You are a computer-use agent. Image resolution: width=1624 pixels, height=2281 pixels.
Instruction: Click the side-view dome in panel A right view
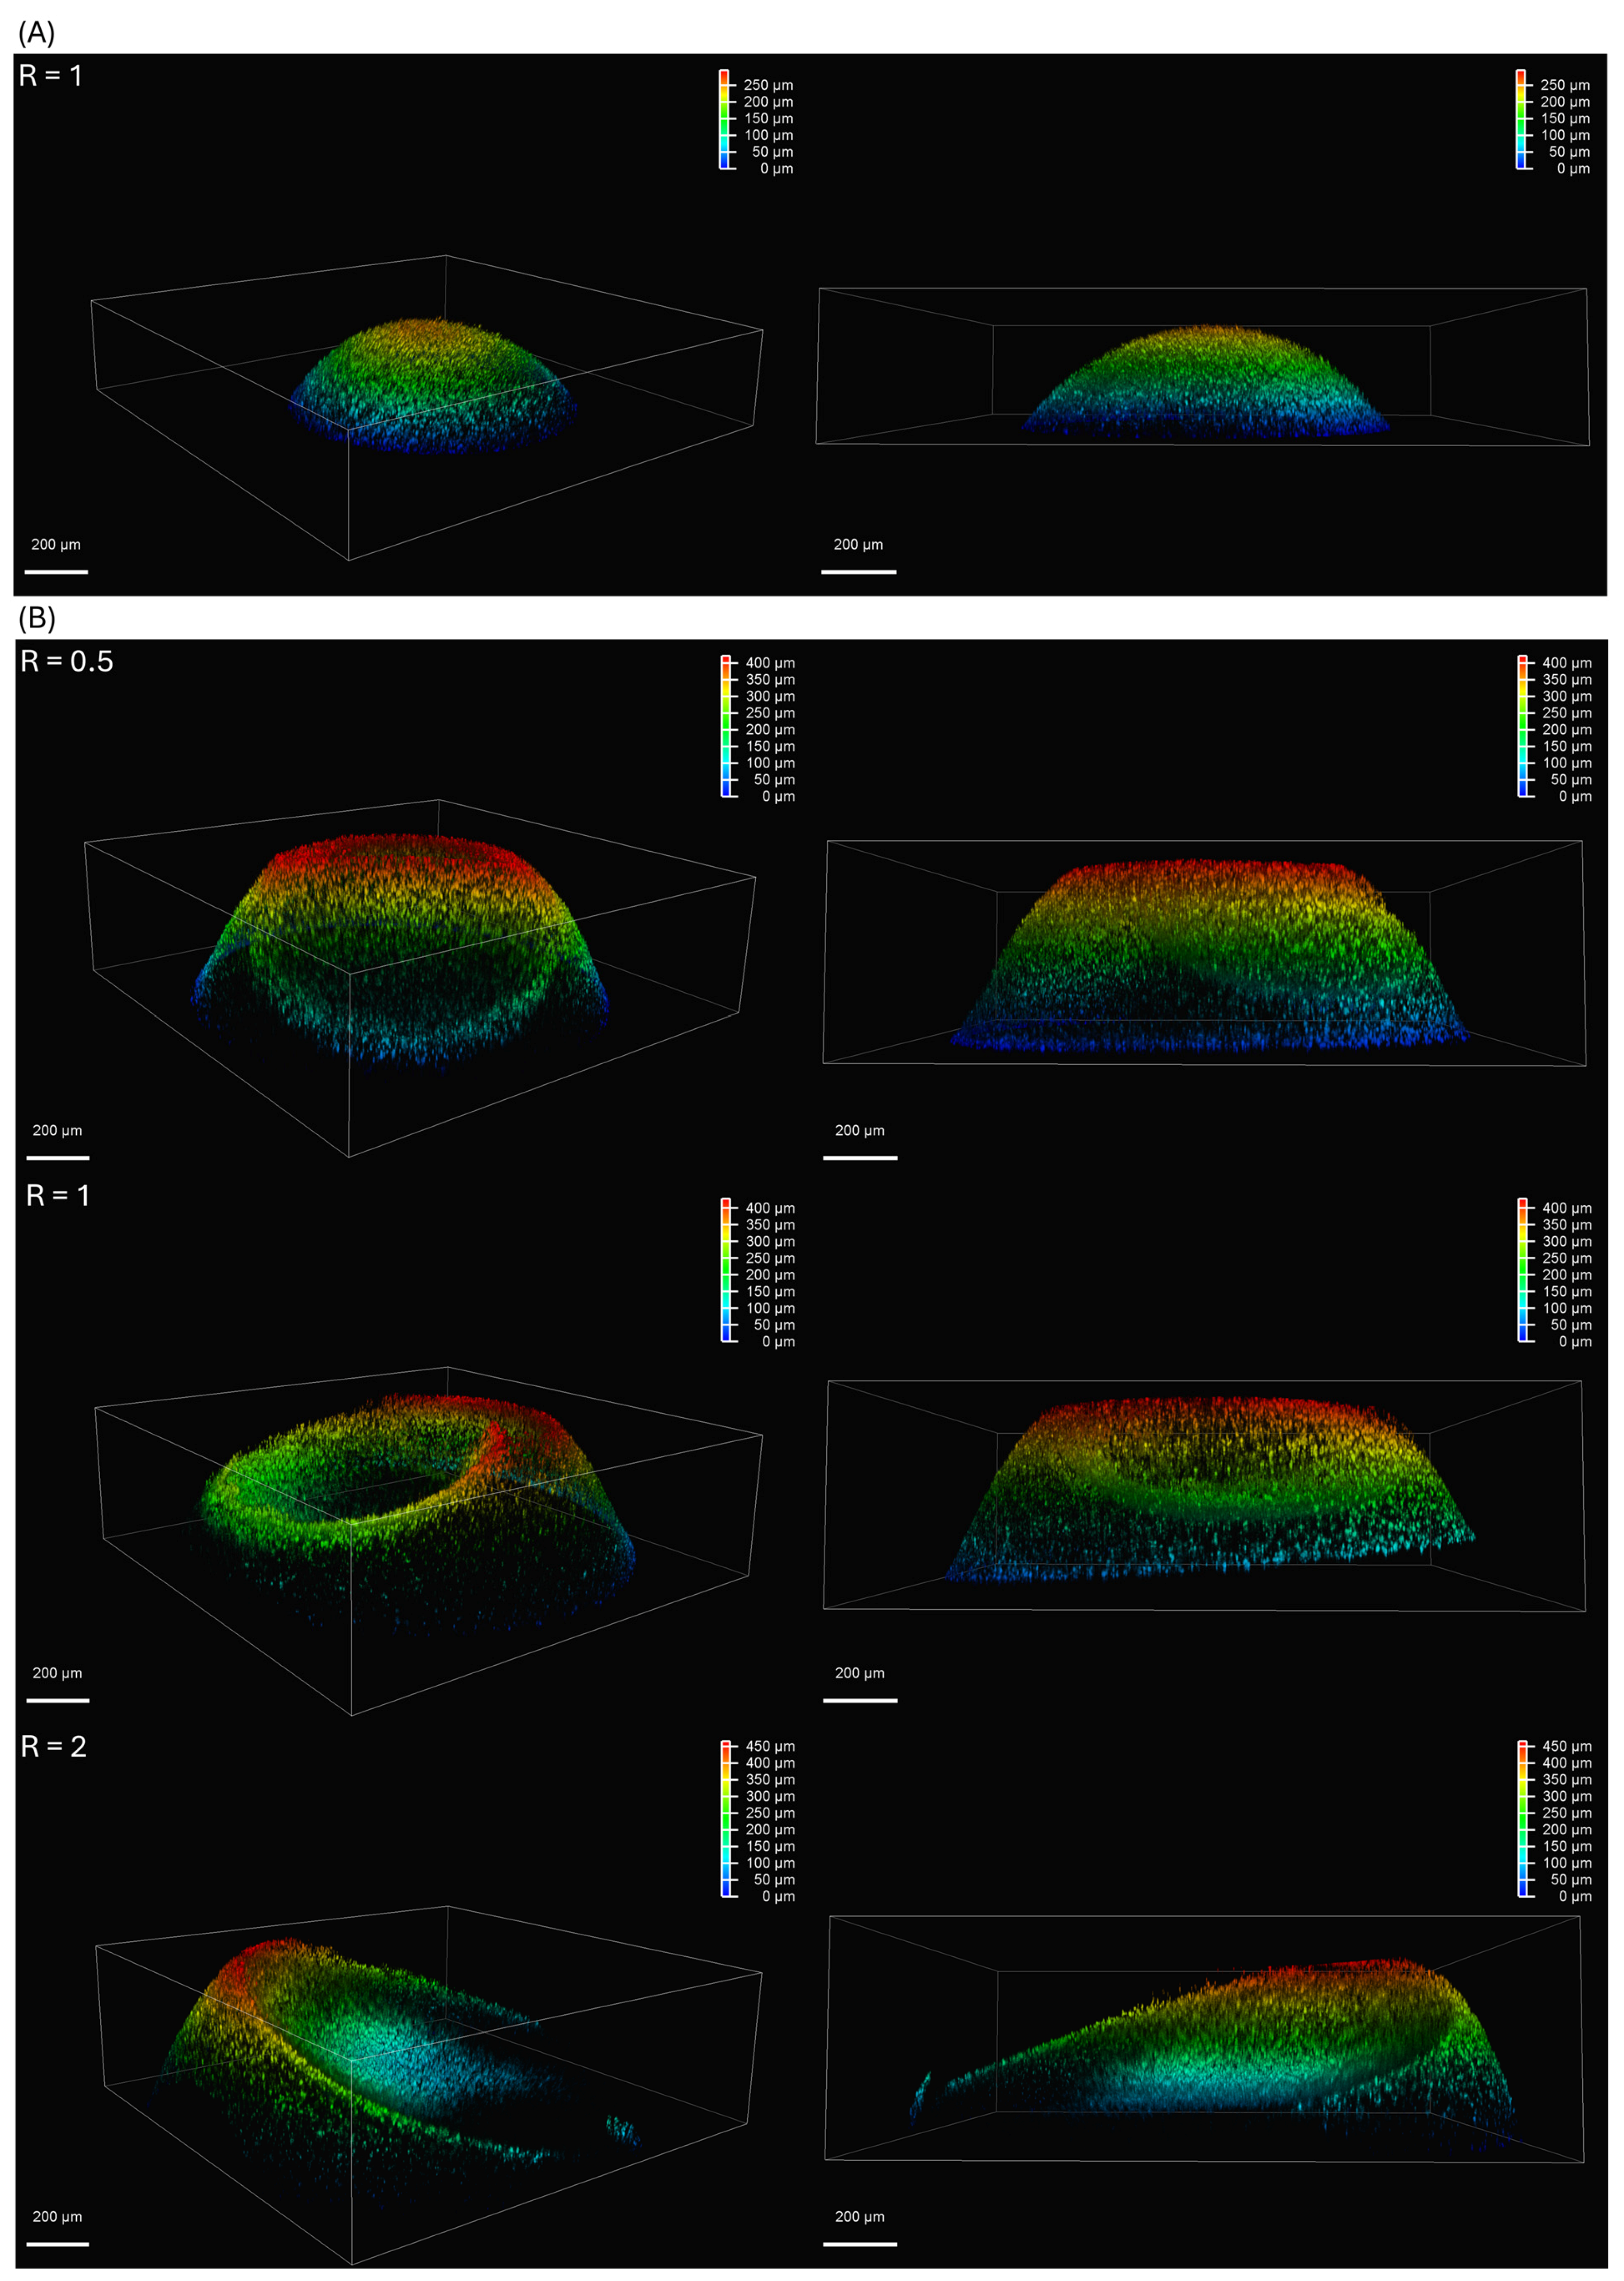(1205, 382)
